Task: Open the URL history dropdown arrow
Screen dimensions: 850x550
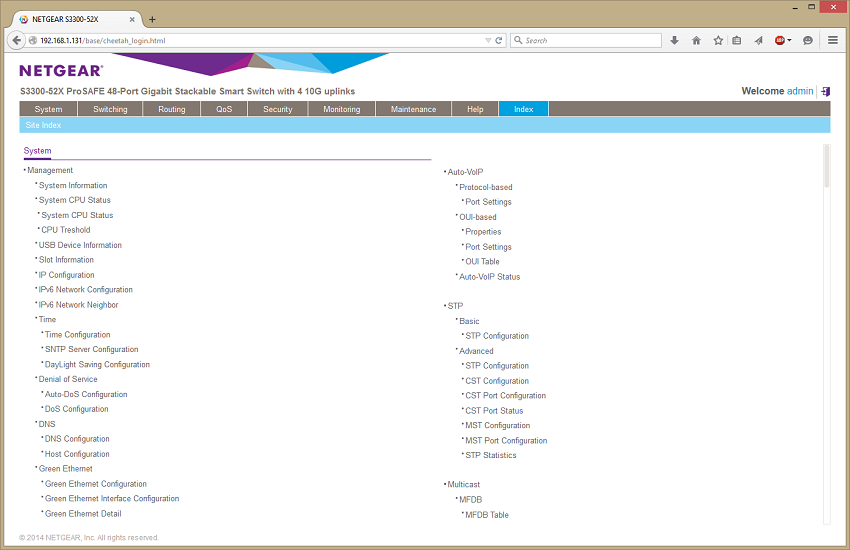Action: (x=488, y=40)
